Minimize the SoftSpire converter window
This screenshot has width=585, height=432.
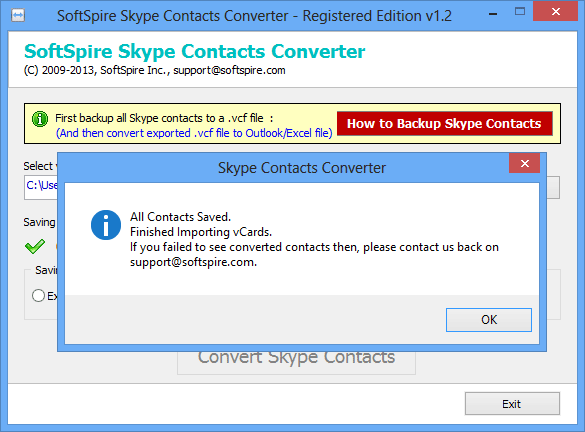click(493, 14)
